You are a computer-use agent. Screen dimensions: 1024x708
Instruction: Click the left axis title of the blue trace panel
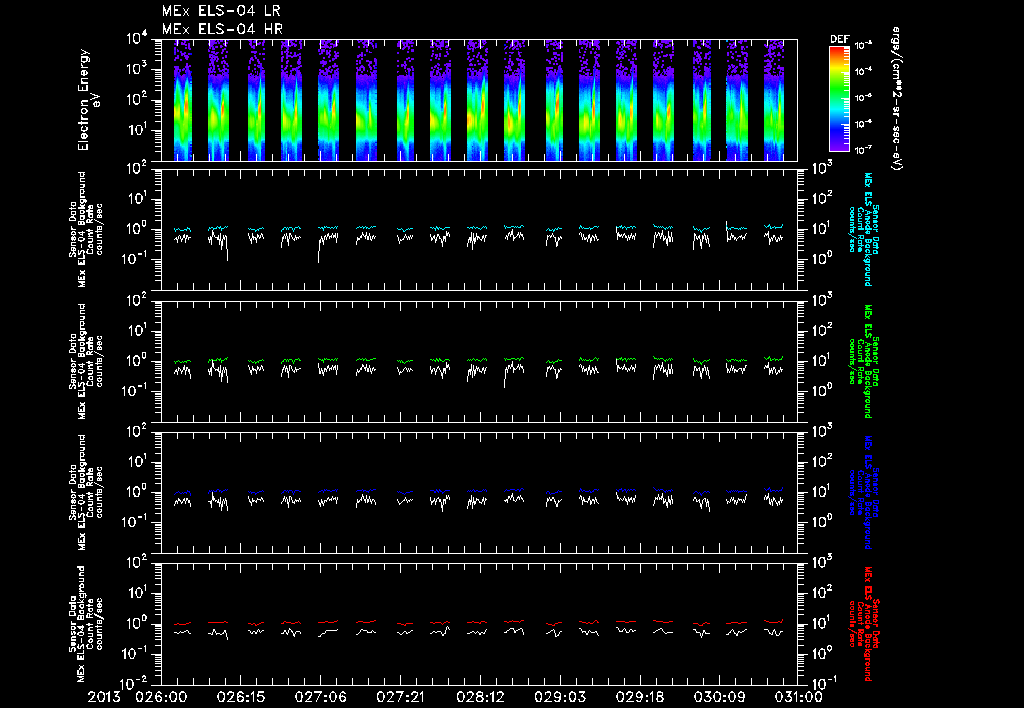(x=86, y=492)
